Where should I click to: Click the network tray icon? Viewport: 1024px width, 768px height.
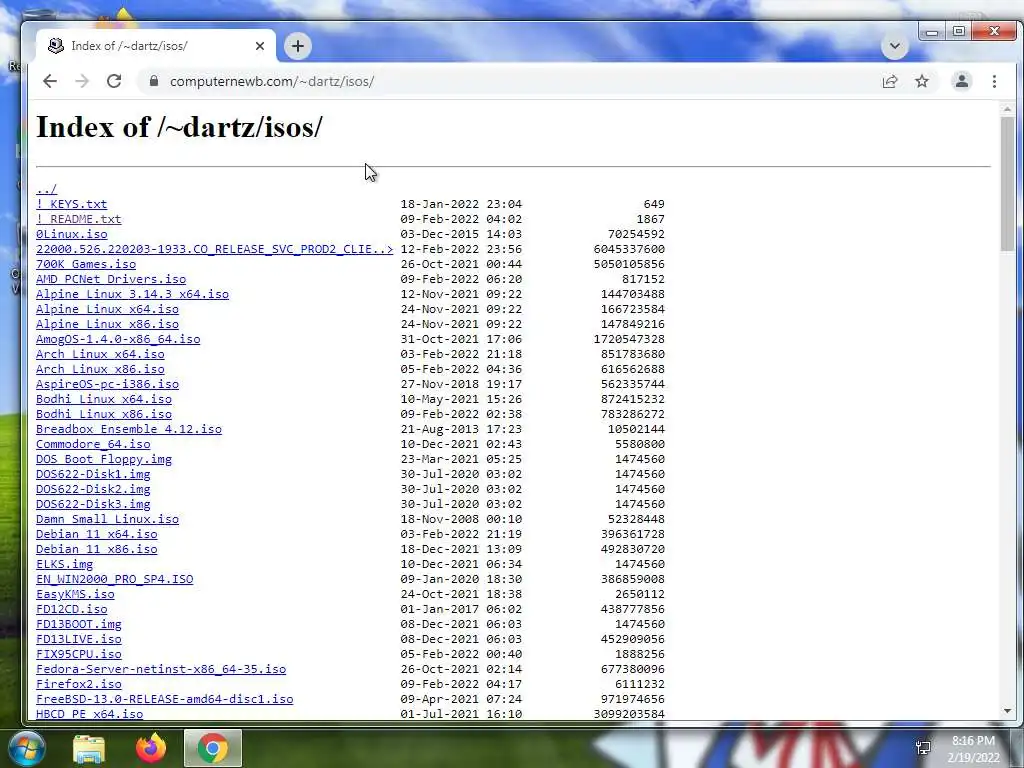click(x=923, y=748)
